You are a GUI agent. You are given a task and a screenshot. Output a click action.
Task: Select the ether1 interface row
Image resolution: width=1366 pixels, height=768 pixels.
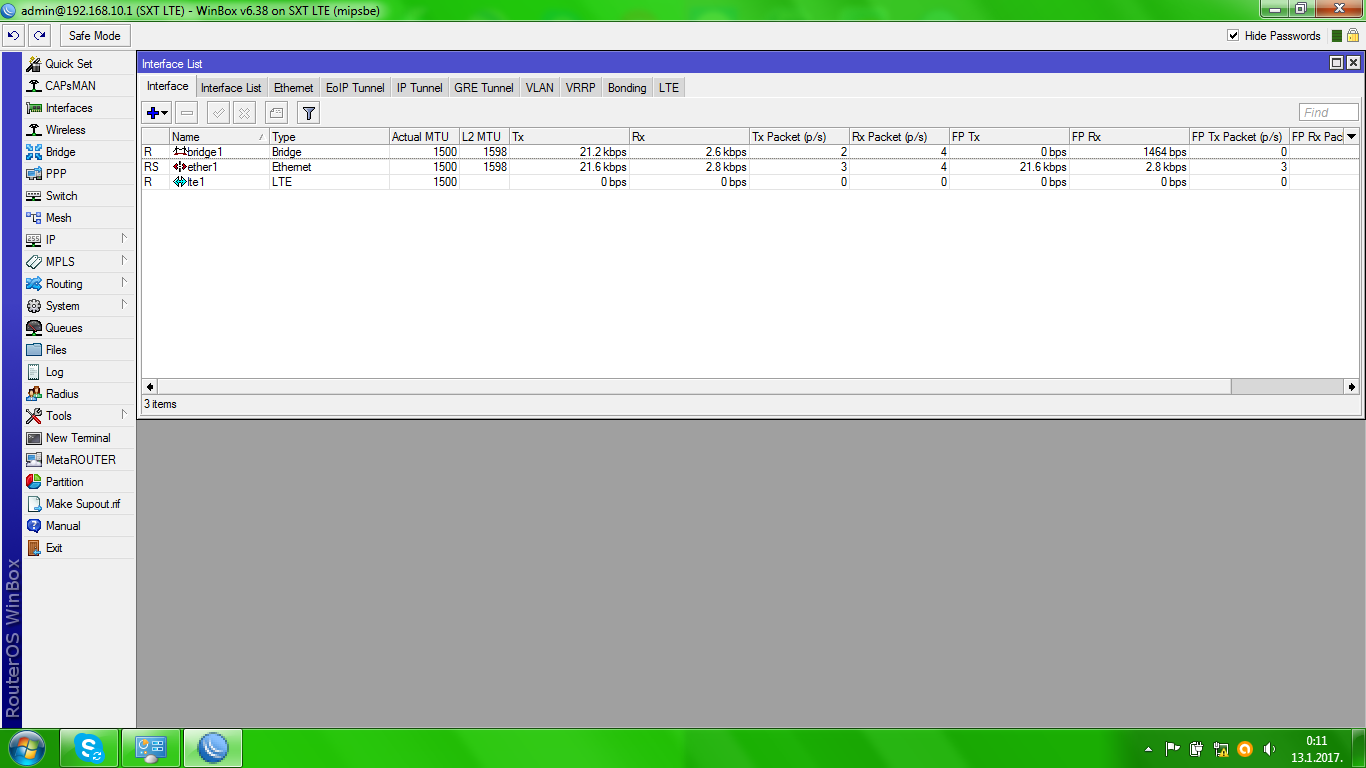(x=750, y=167)
